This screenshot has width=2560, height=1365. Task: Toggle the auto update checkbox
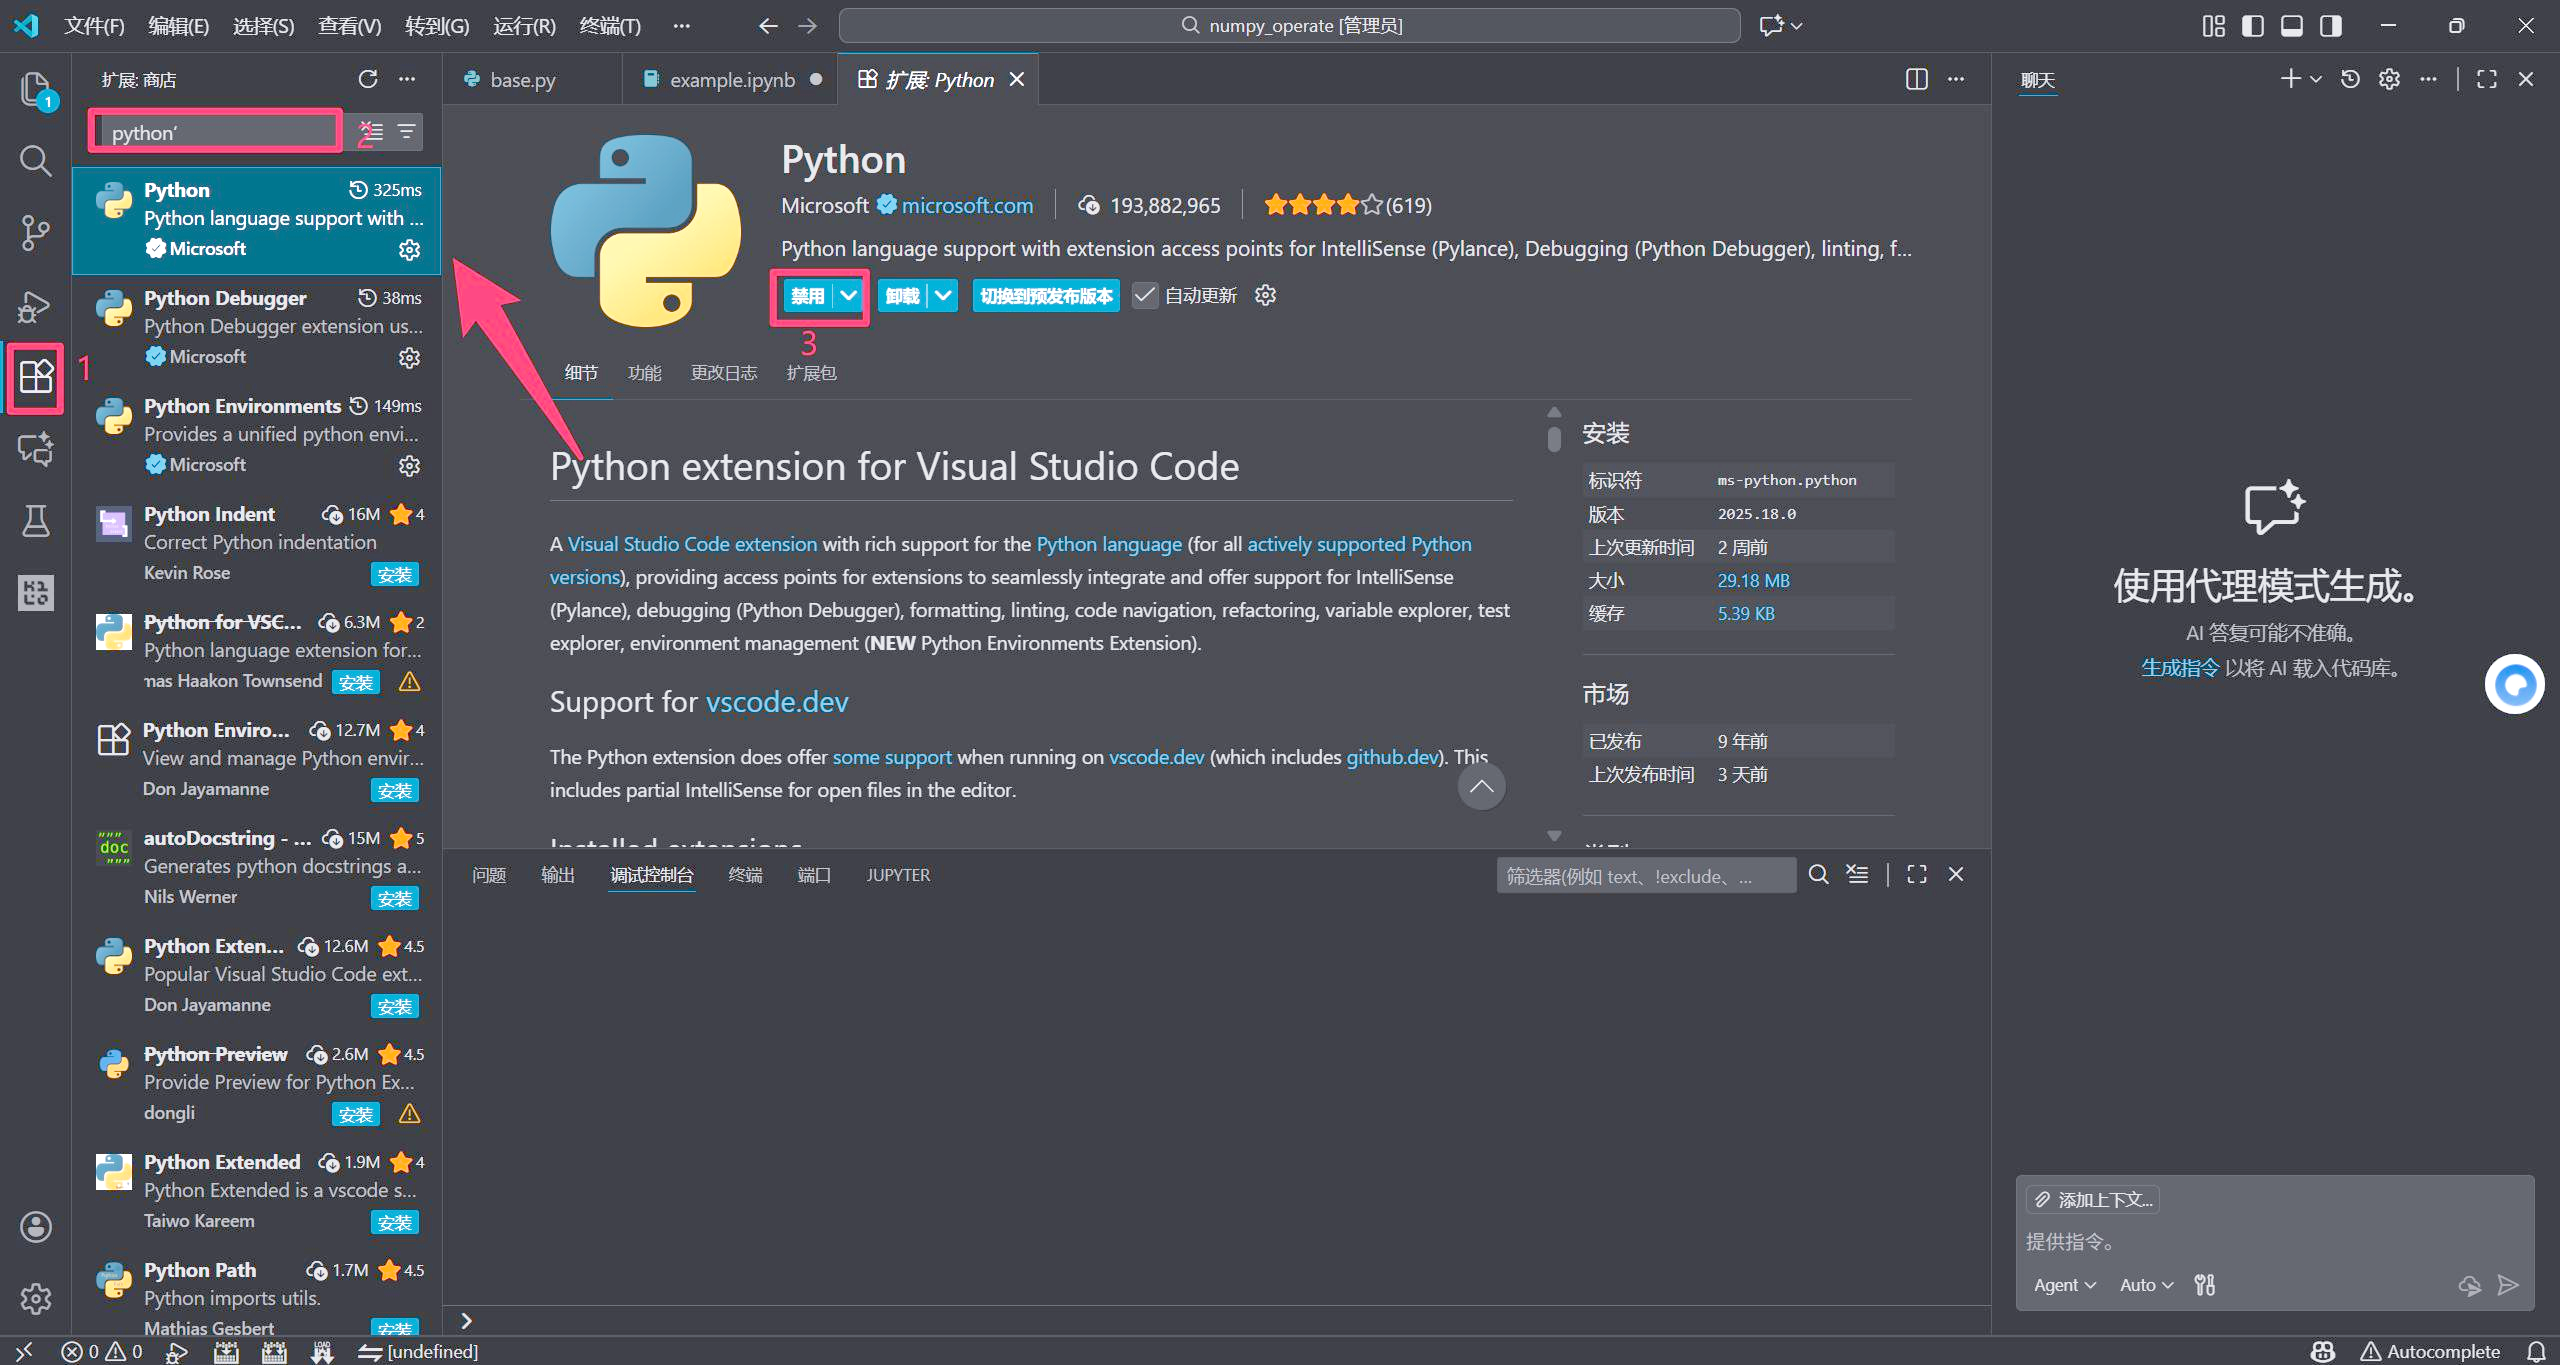(x=1145, y=295)
